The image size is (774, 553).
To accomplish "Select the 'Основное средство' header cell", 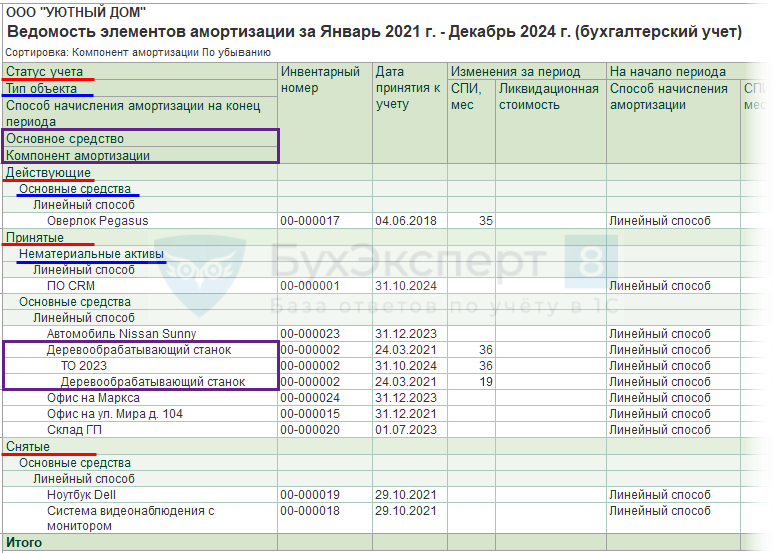I will (x=140, y=139).
